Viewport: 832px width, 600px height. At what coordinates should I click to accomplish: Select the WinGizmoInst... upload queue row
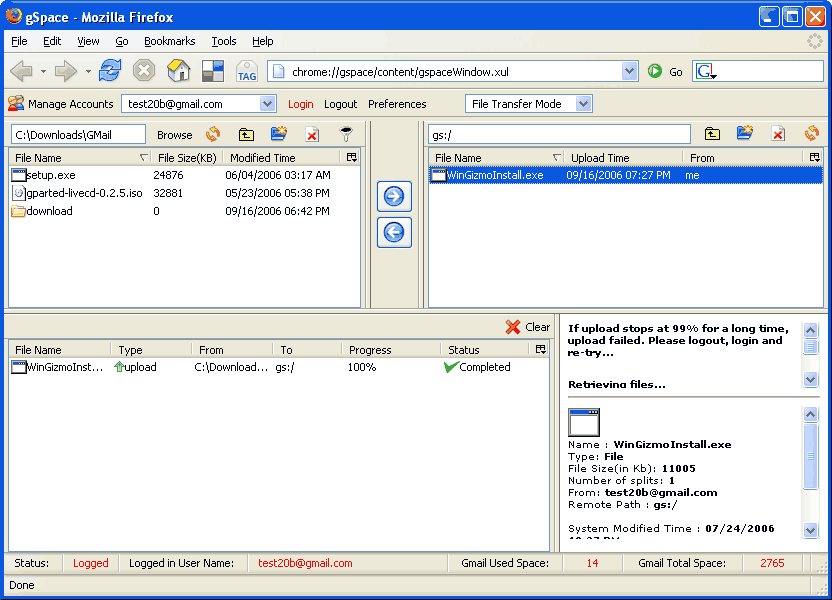[x=279, y=367]
